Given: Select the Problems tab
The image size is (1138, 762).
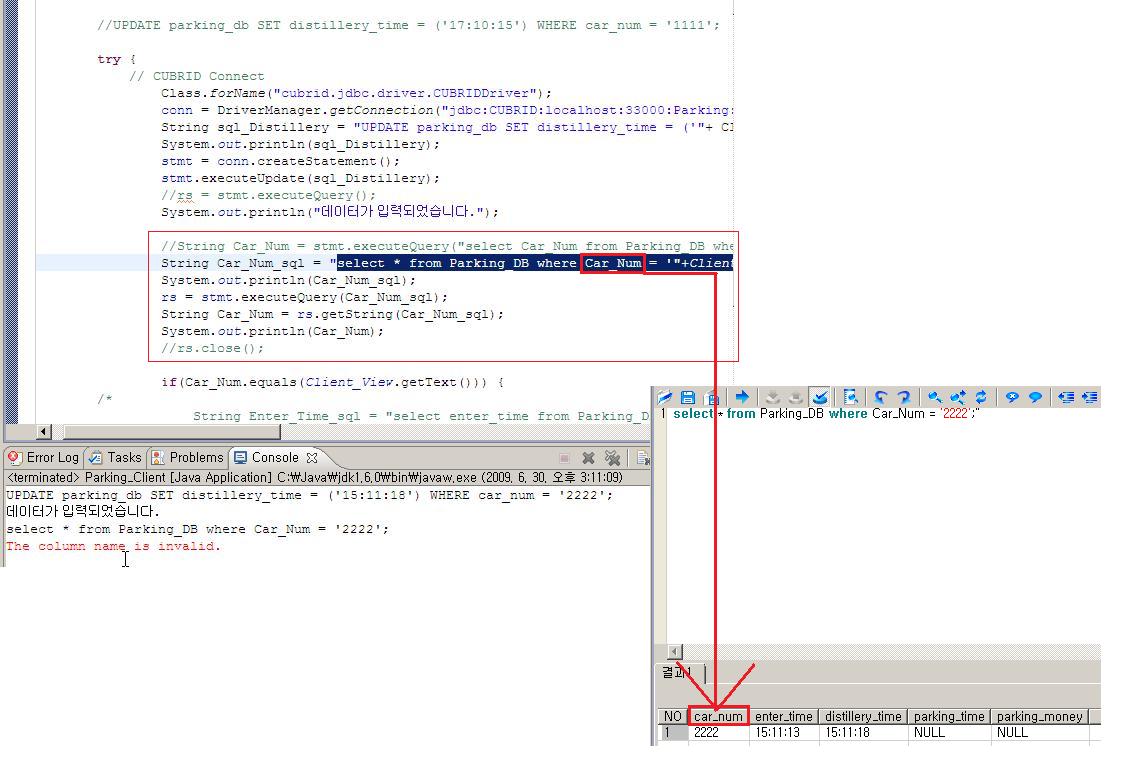Looking at the screenshot, I should pyautogui.click(x=187, y=457).
